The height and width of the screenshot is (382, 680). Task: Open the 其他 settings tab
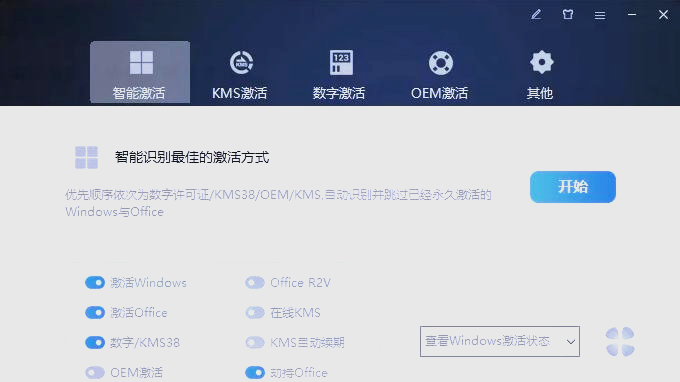(540, 75)
